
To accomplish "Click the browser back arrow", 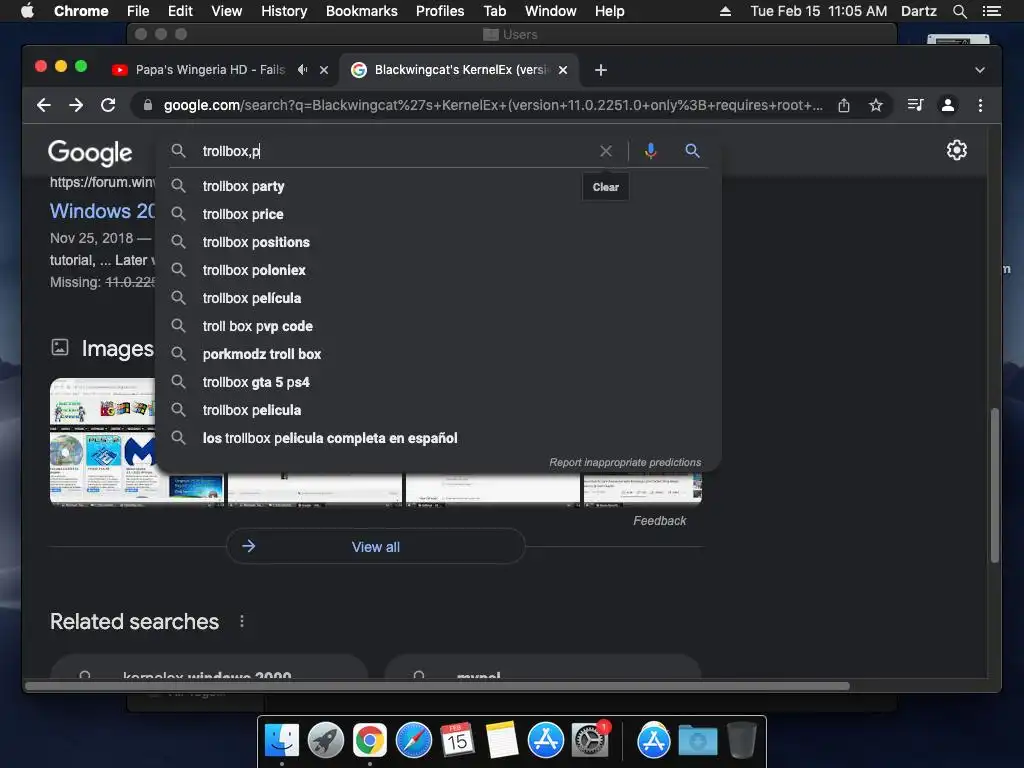I will pos(44,105).
